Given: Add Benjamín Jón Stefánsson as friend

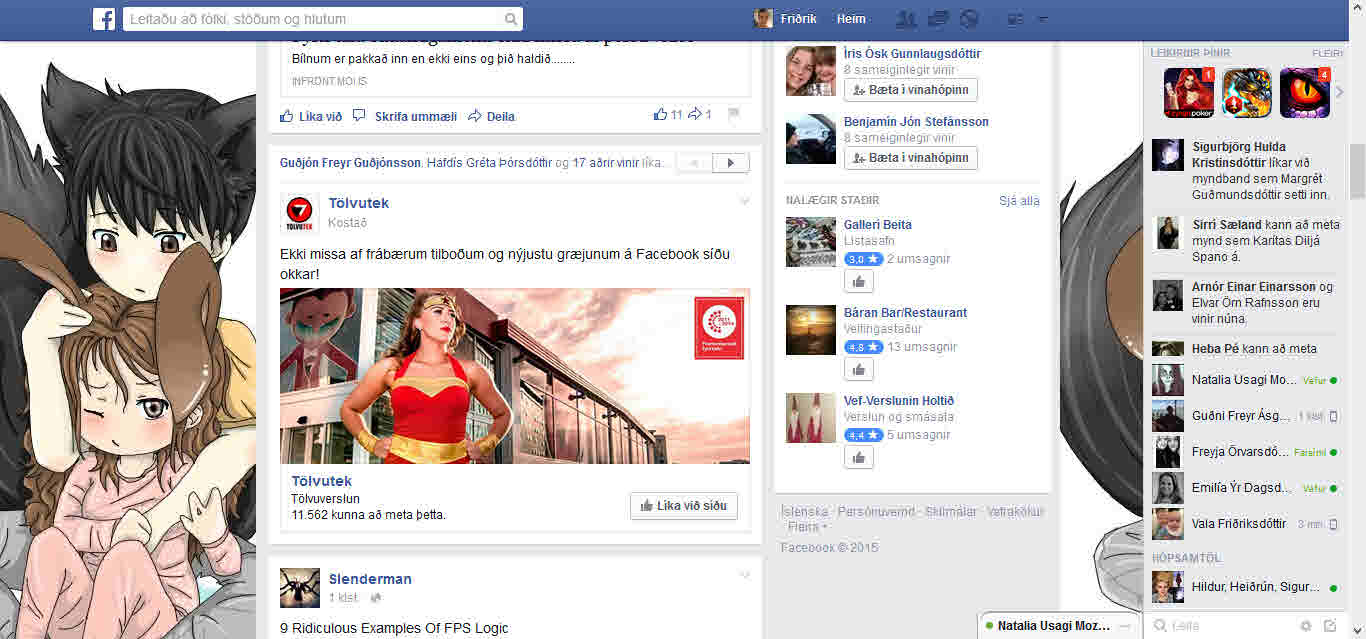Looking at the screenshot, I should point(911,158).
